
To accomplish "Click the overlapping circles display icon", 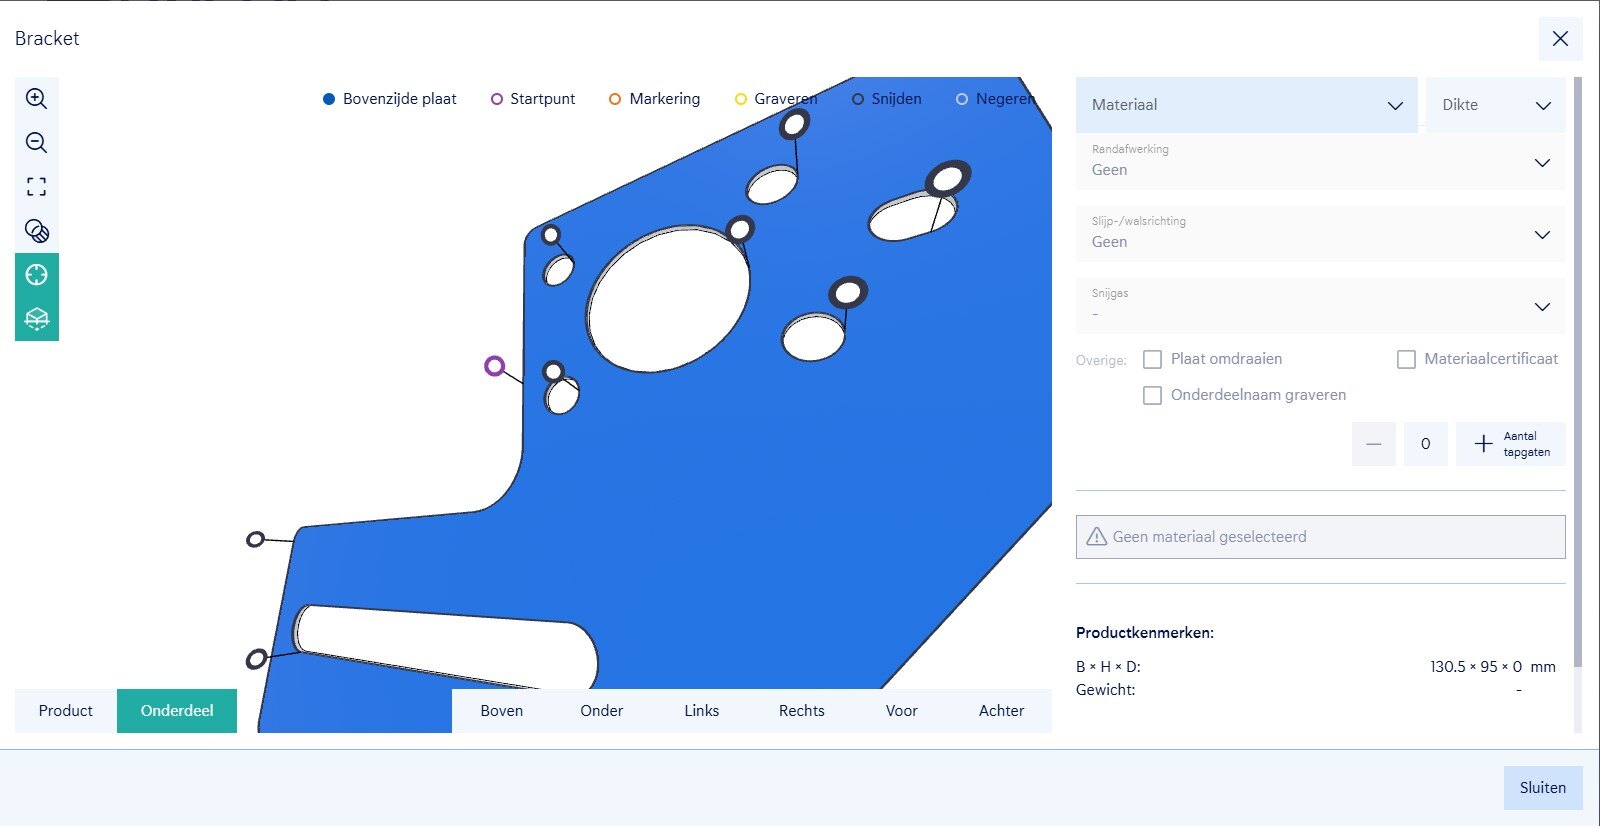I will [x=36, y=231].
